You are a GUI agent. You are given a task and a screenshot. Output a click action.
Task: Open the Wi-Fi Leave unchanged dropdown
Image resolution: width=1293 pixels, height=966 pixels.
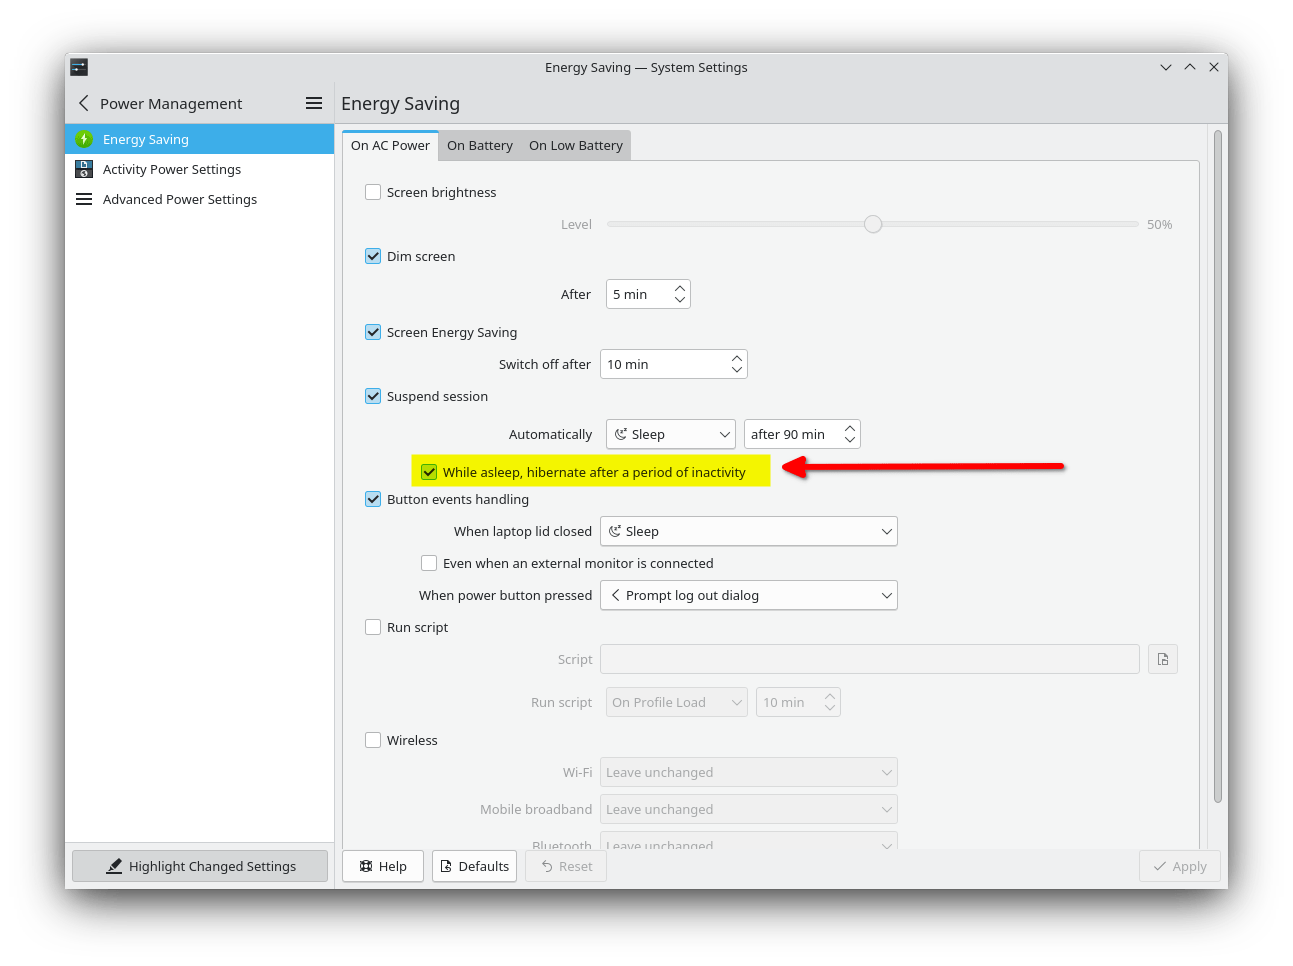pyautogui.click(x=748, y=771)
